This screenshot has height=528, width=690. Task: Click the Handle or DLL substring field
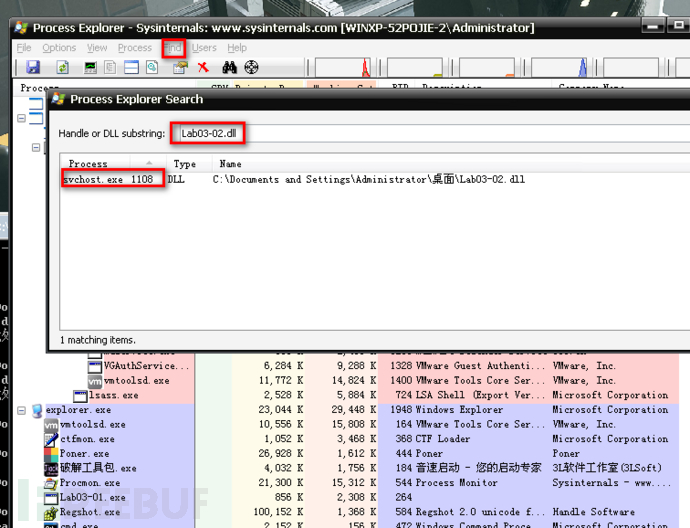click(209, 133)
